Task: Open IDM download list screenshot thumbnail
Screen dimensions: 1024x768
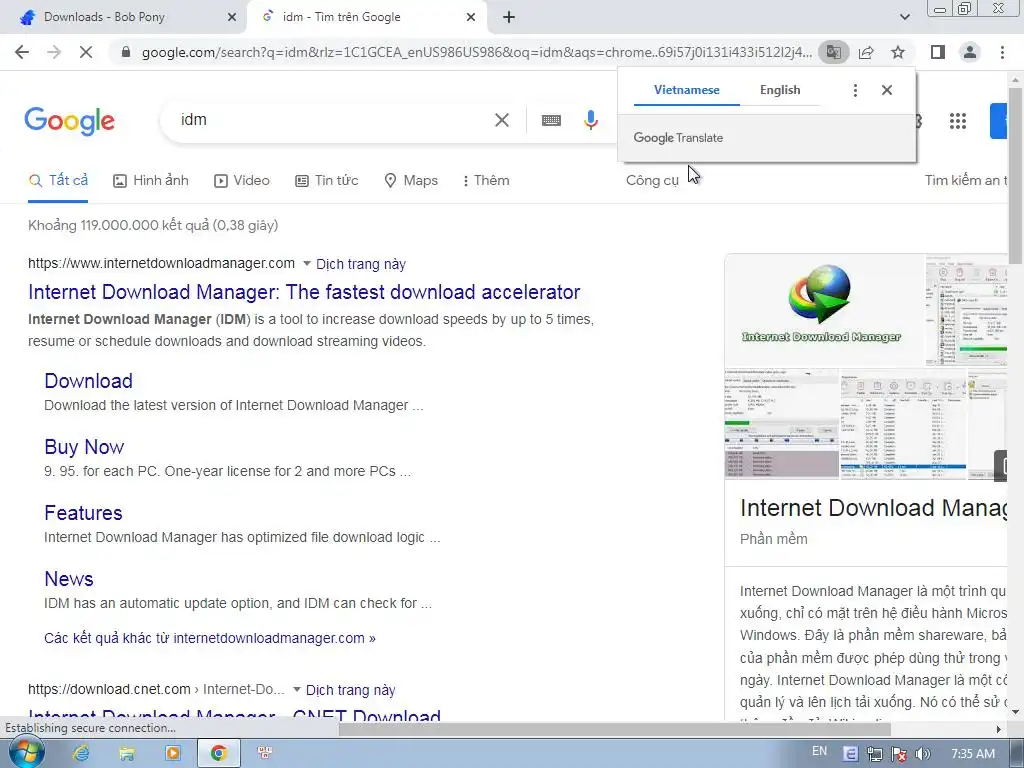Action: [903, 424]
